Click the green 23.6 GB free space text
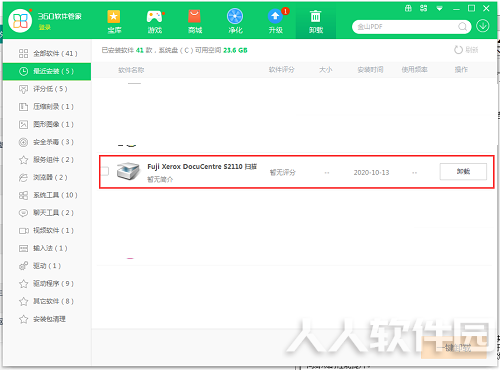 tap(235, 50)
